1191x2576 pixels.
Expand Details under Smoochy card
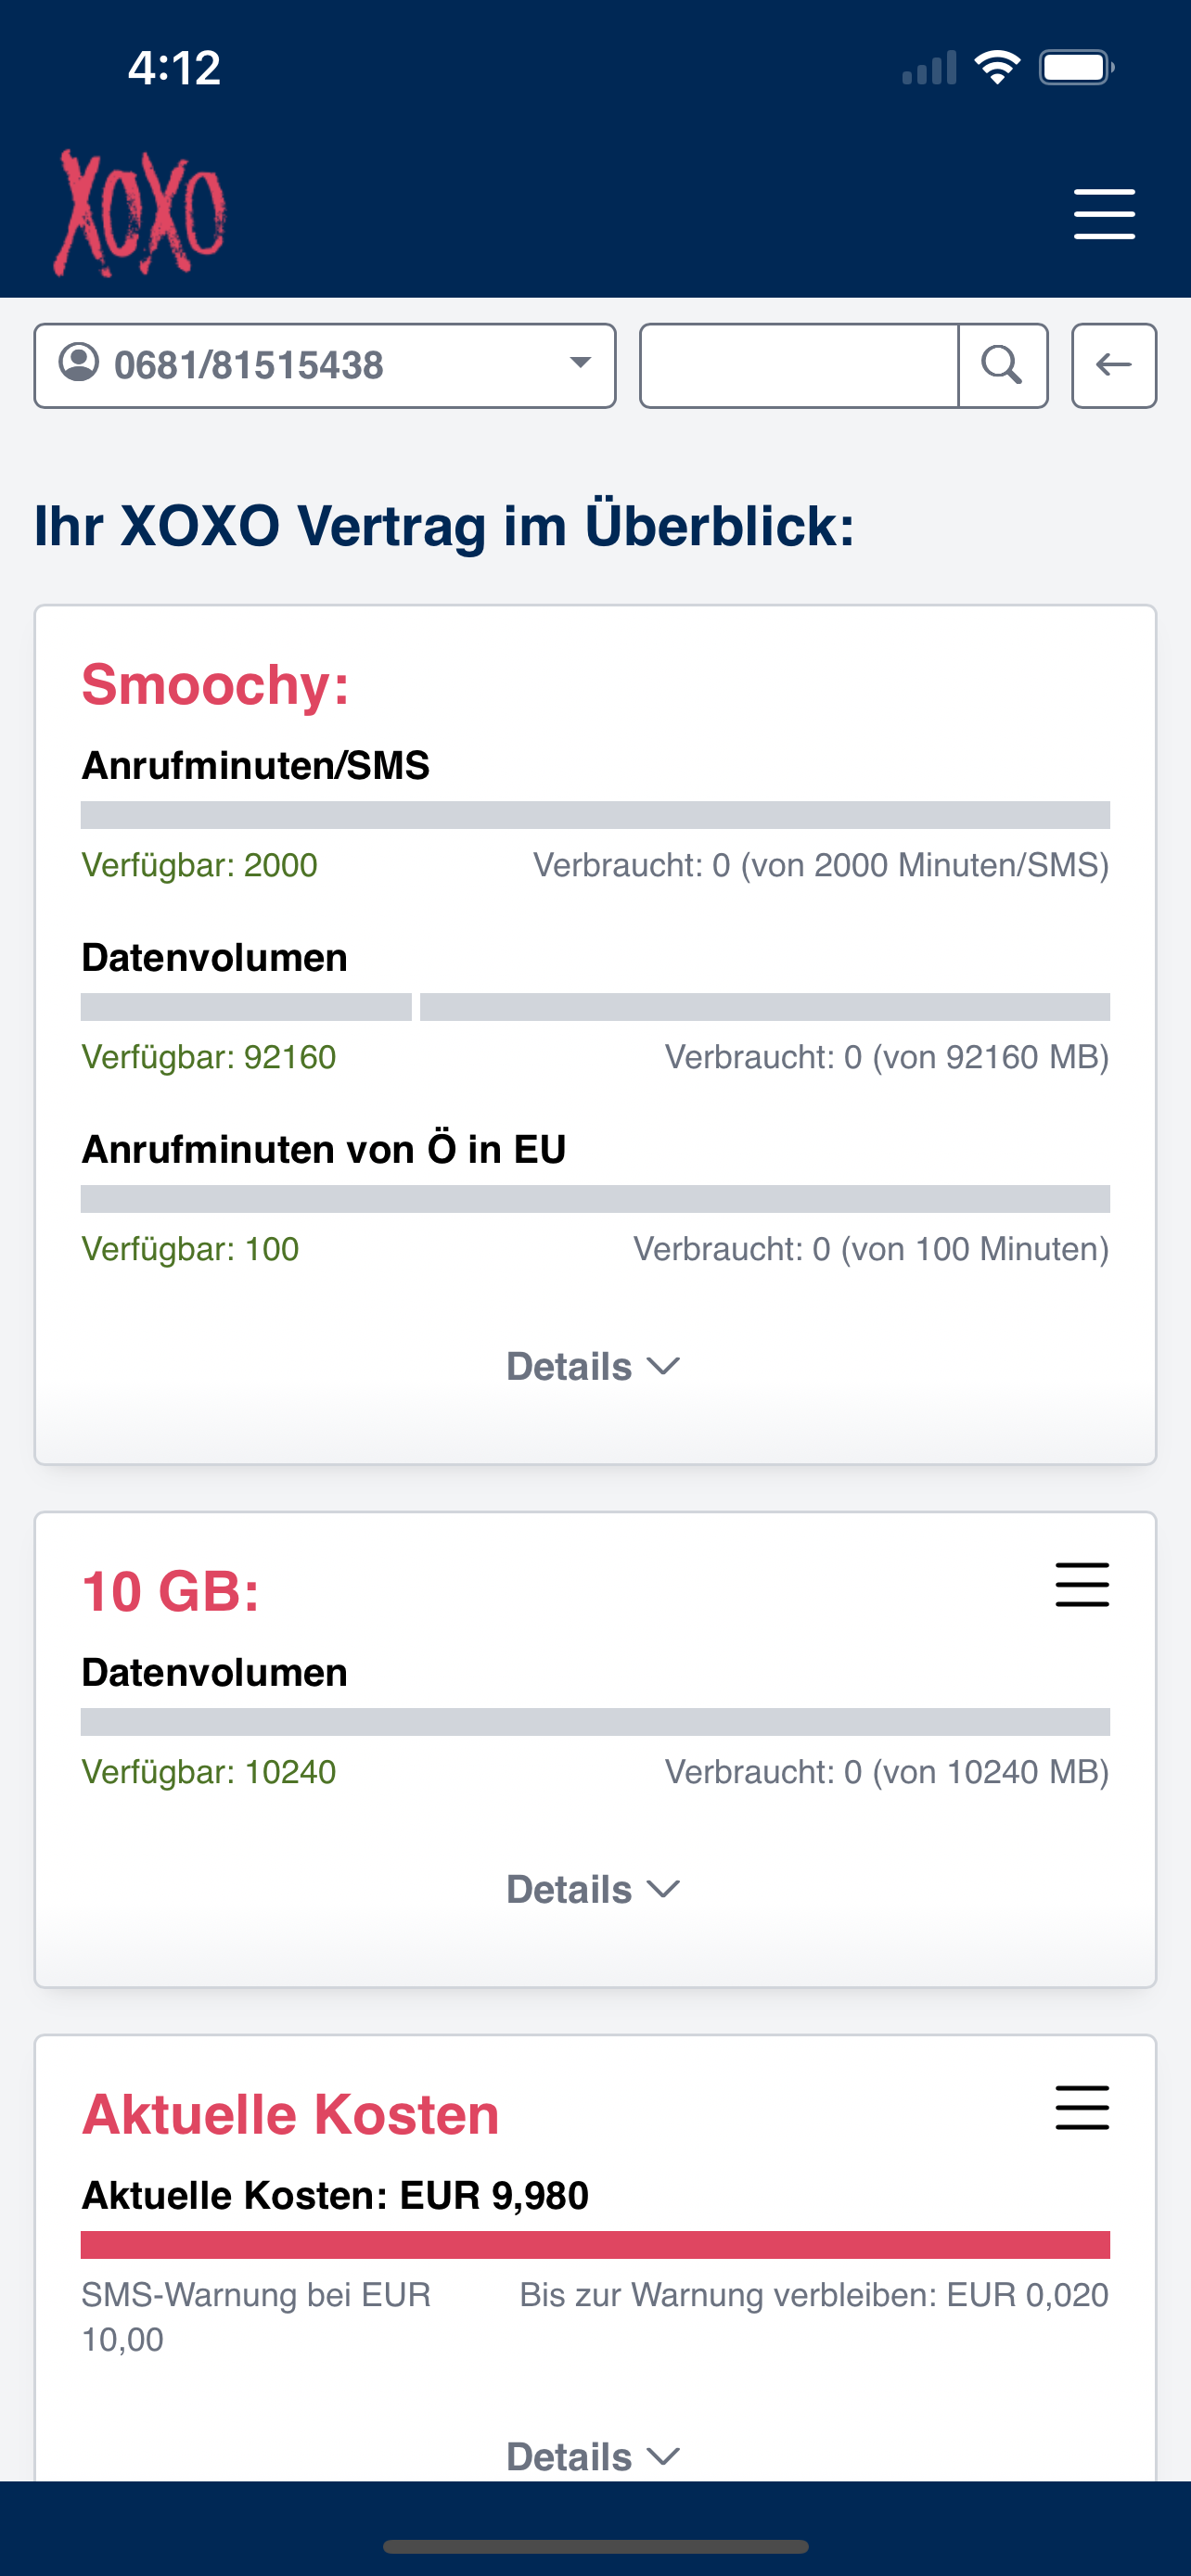coord(594,1367)
